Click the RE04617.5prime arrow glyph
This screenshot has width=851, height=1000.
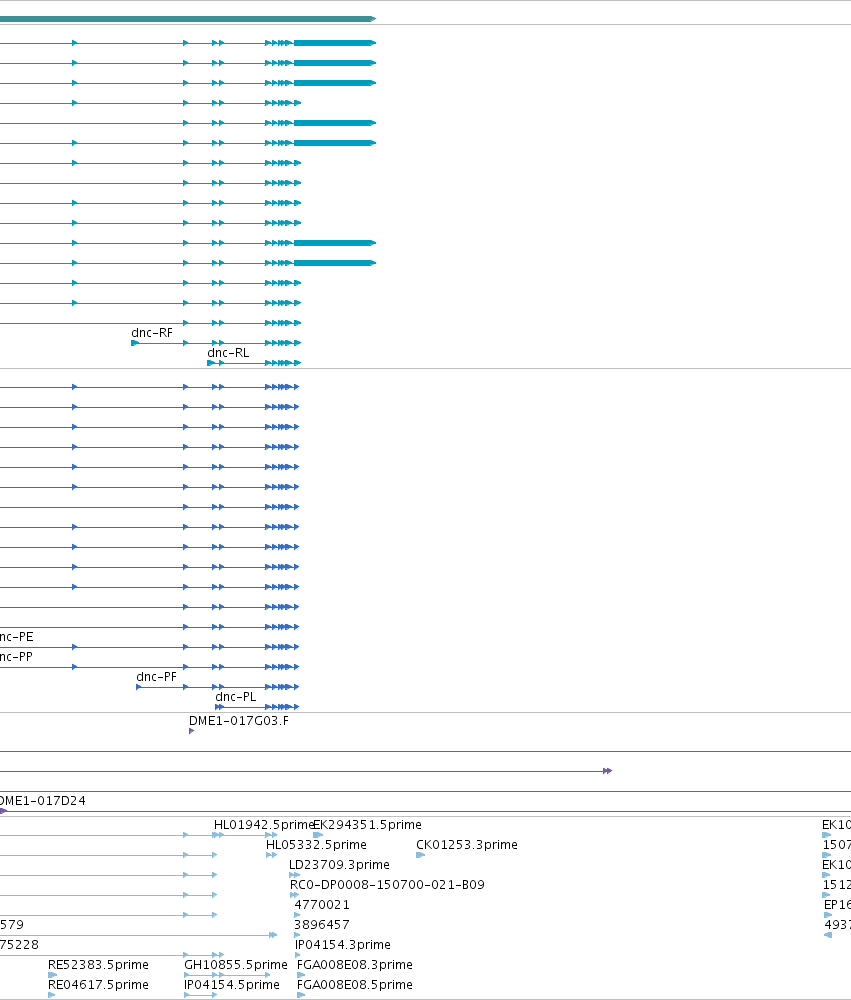[x=52, y=995]
